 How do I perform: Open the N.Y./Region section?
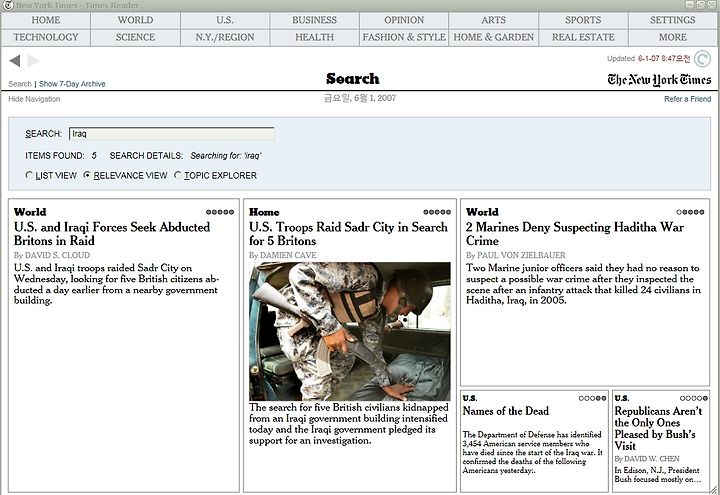coord(225,37)
